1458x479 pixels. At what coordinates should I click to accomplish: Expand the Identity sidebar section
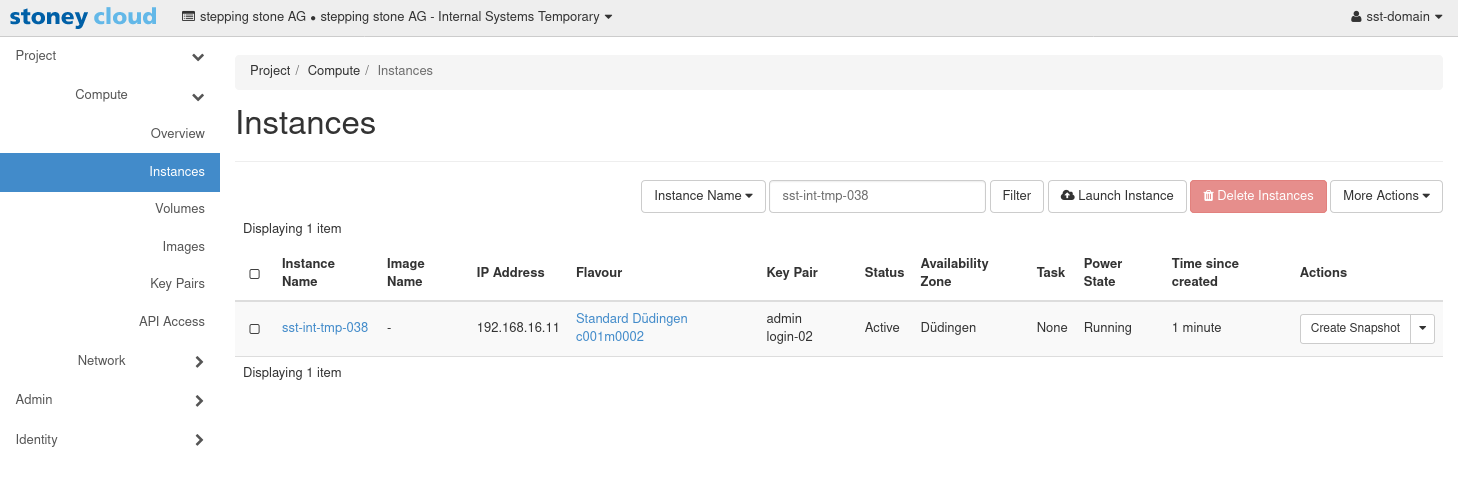pyautogui.click(x=198, y=440)
